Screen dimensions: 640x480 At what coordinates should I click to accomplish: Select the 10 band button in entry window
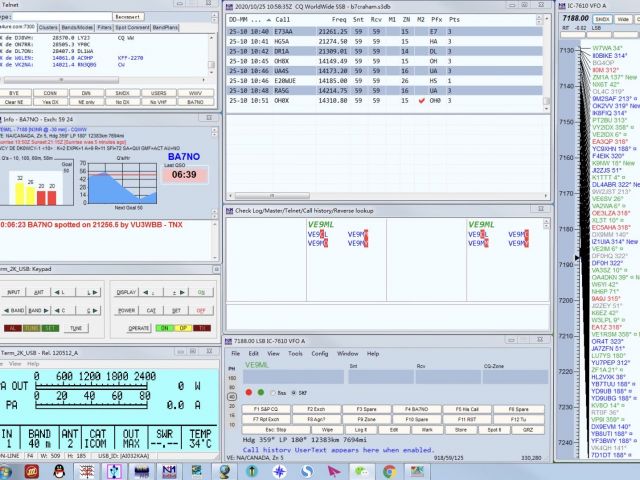point(232,425)
